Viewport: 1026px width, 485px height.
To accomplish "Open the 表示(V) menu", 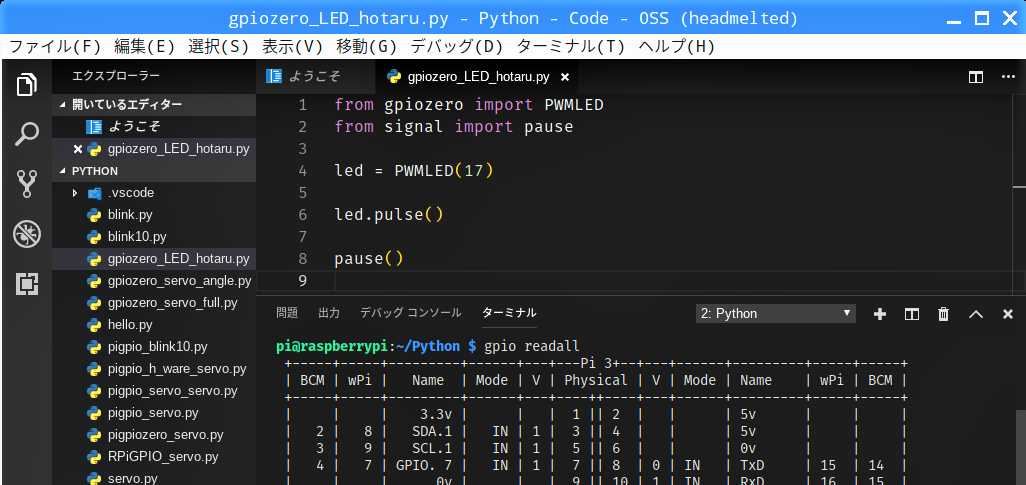I will tap(292, 46).
